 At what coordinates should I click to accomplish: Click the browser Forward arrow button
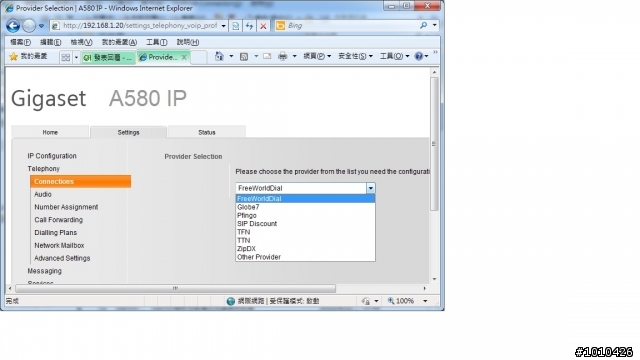coord(29,26)
